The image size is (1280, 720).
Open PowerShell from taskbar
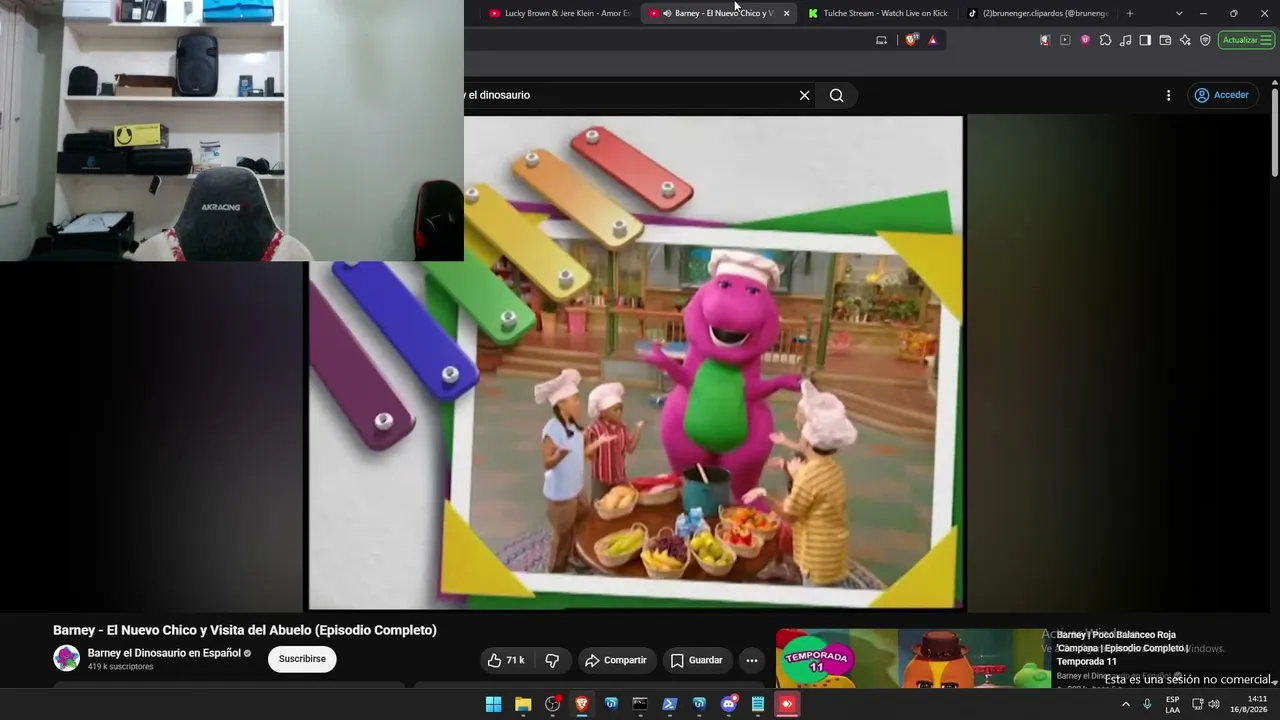(670, 704)
